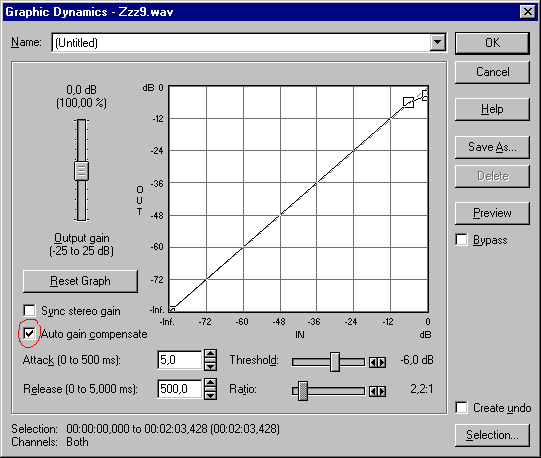
Task: Click the Output gain slider handle
Action: [81, 170]
